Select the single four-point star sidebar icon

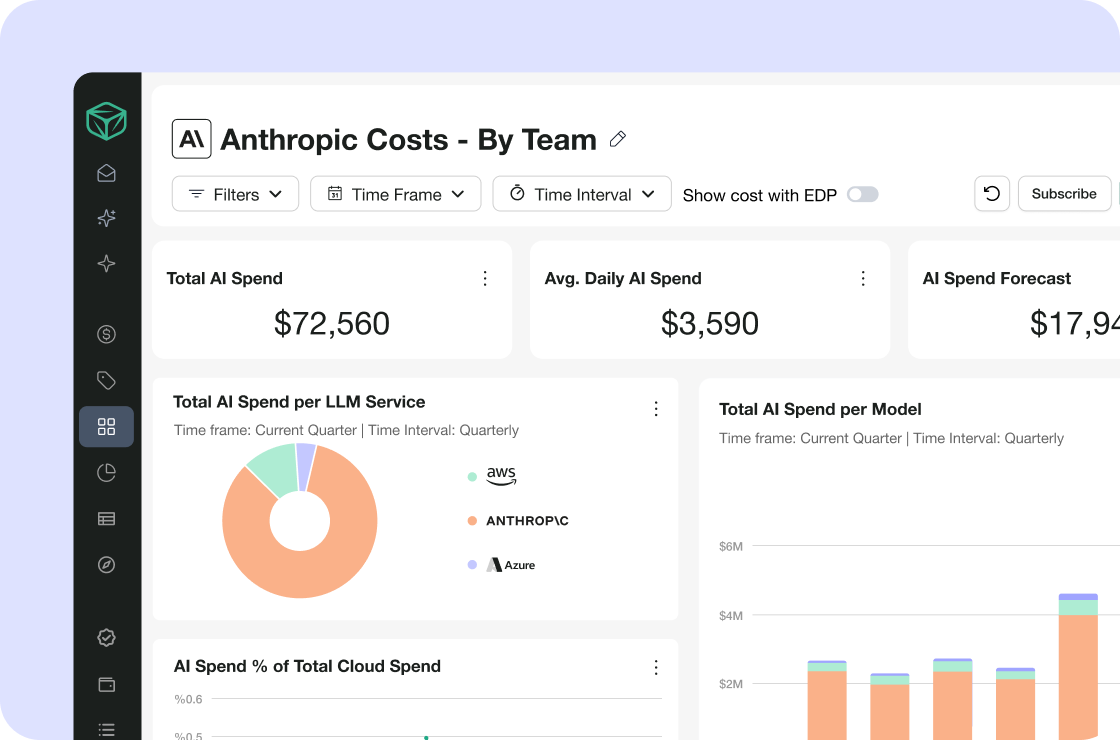point(106,264)
